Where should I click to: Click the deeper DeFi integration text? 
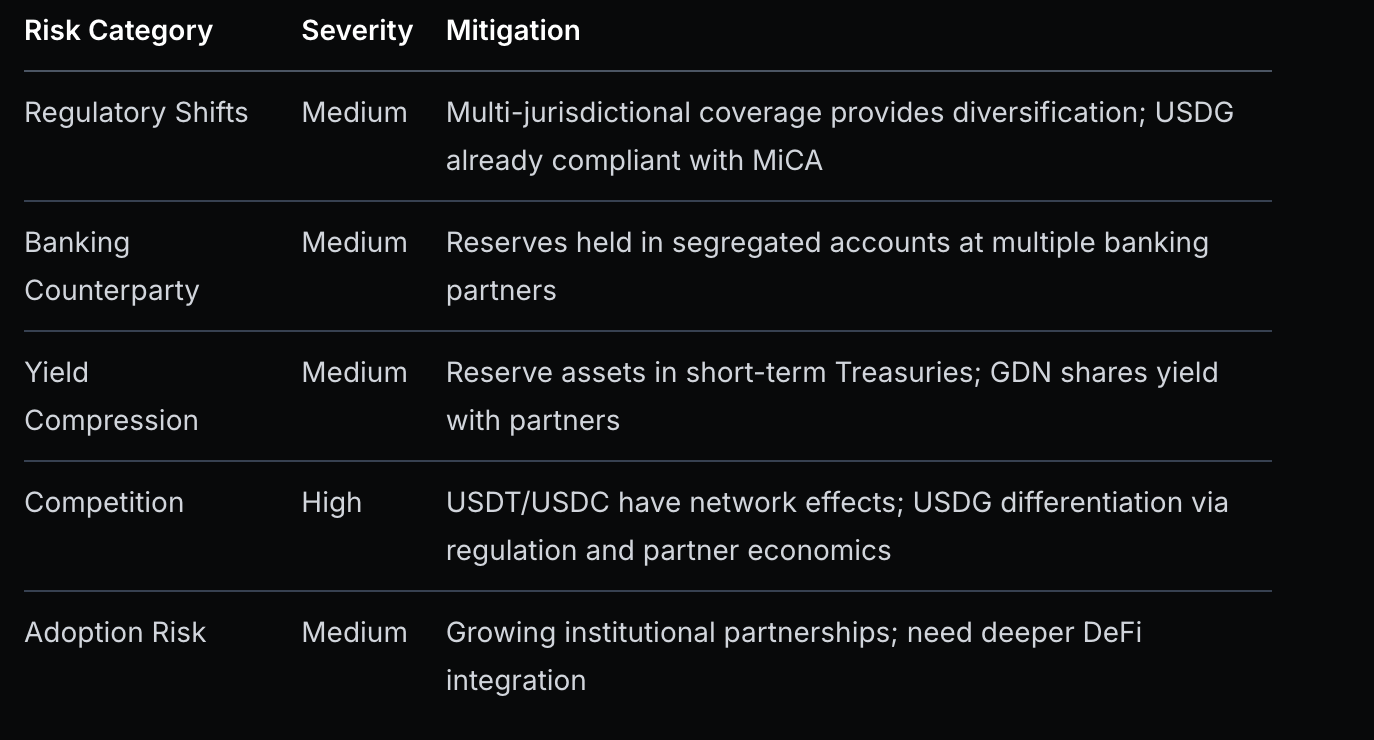pyautogui.click(x=794, y=656)
